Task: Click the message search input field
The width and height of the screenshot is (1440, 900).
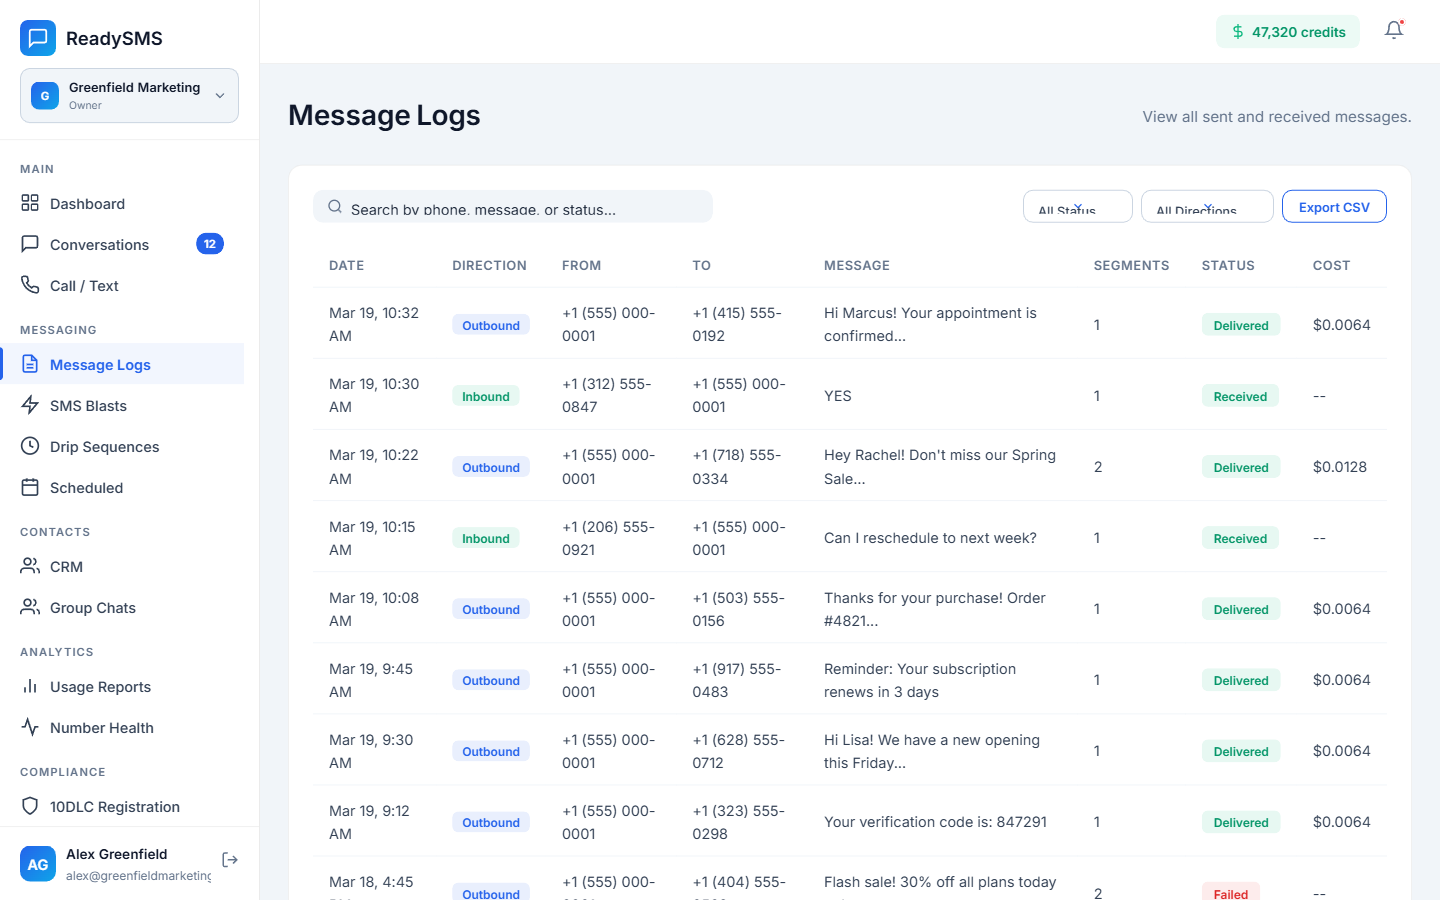Action: (513, 206)
